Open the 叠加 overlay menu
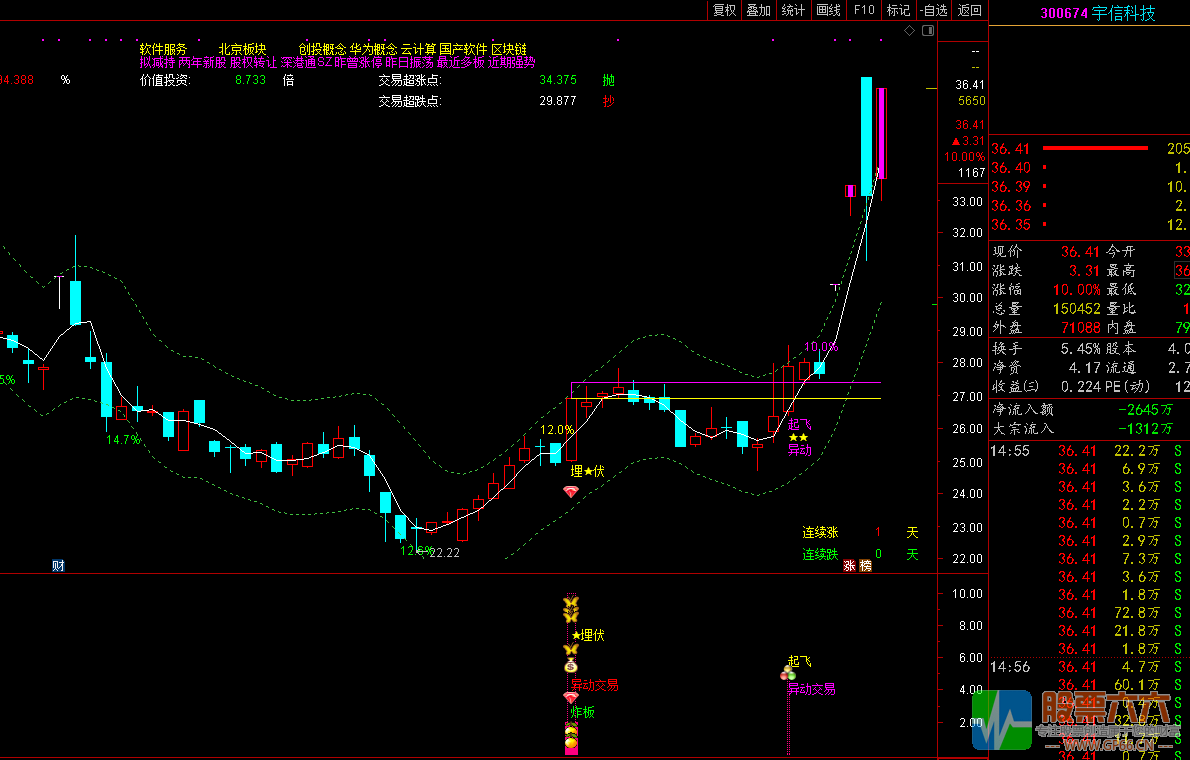Image resolution: width=1190 pixels, height=760 pixels. pos(759,10)
